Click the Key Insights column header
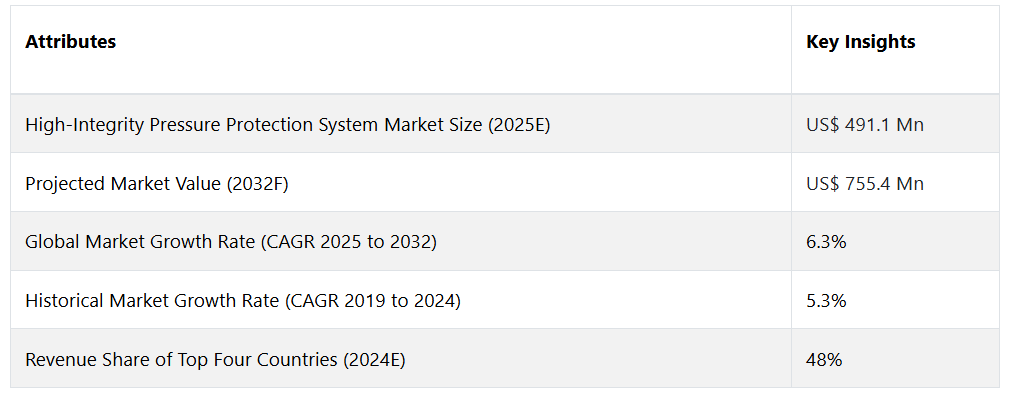 (x=861, y=42)
